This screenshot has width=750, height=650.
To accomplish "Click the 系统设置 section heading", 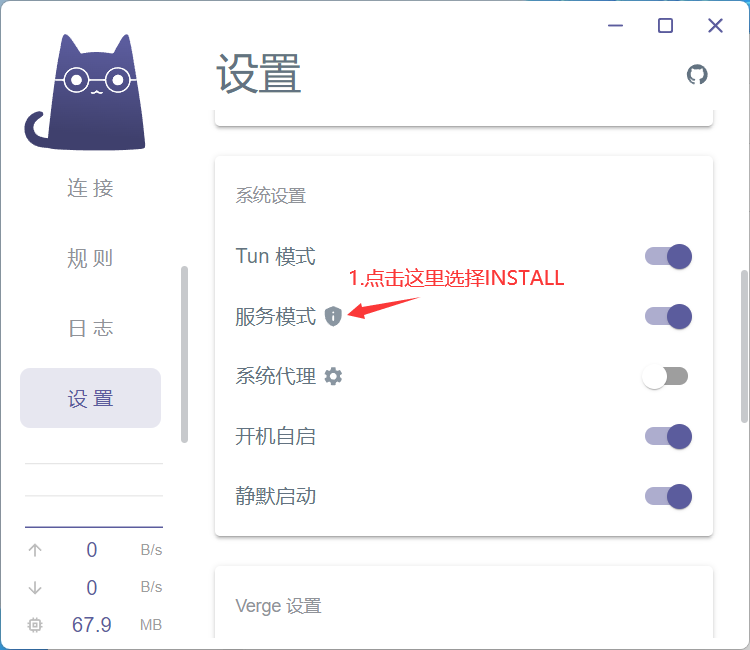I will [x=271, y=196].
